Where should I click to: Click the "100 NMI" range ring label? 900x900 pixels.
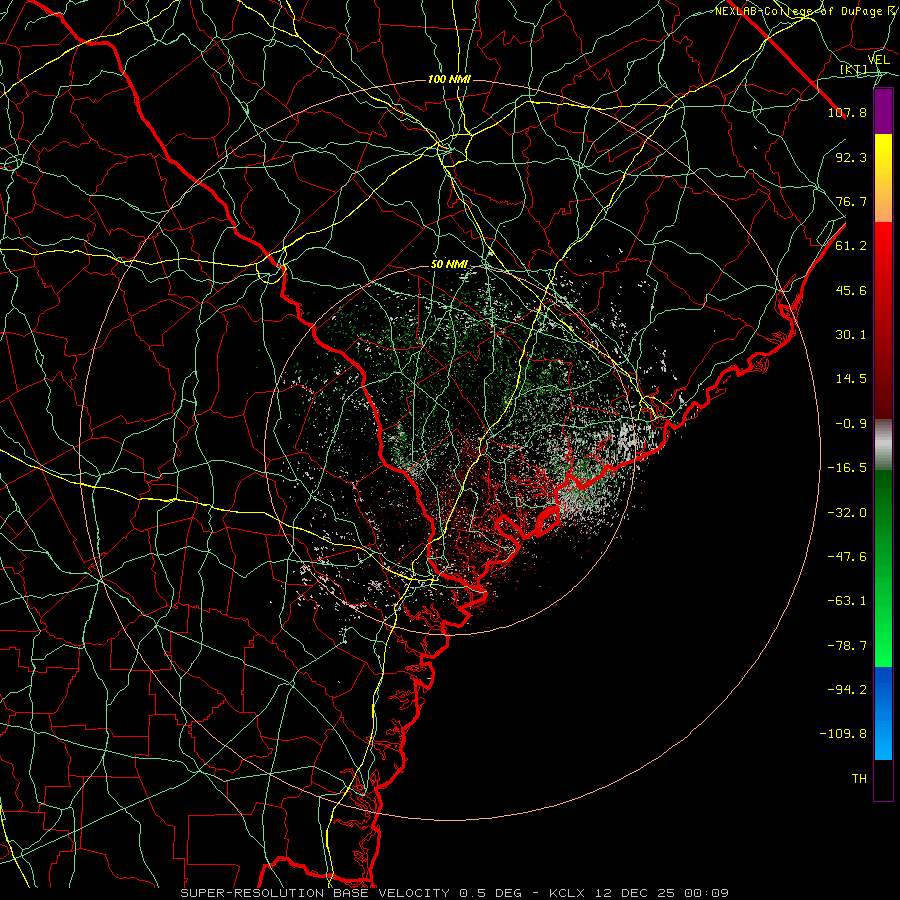(x=449, y=79)
